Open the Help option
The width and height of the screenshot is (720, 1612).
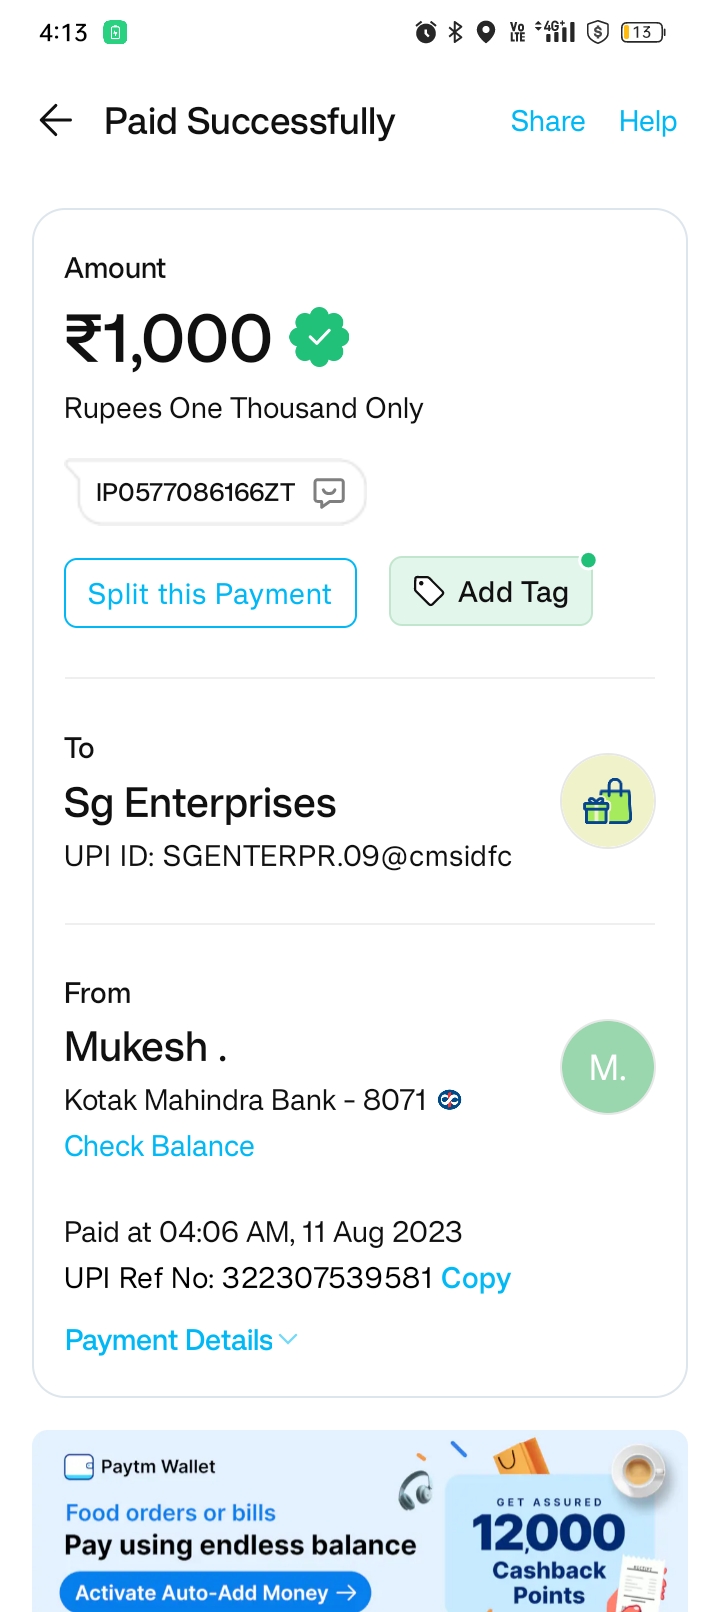pos(647,121)
